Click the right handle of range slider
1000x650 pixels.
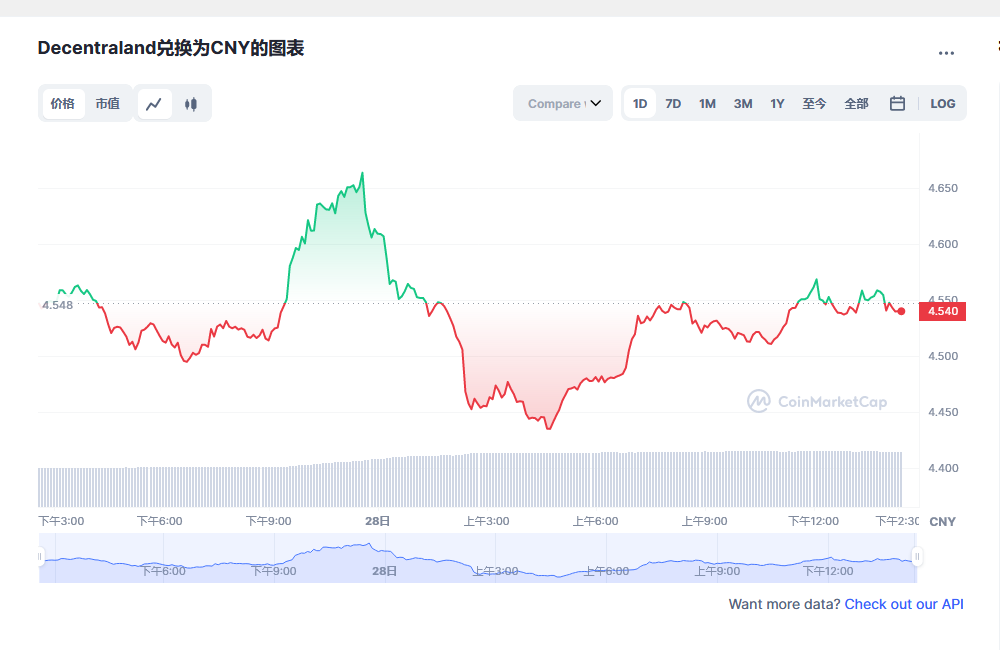point(917,557)
